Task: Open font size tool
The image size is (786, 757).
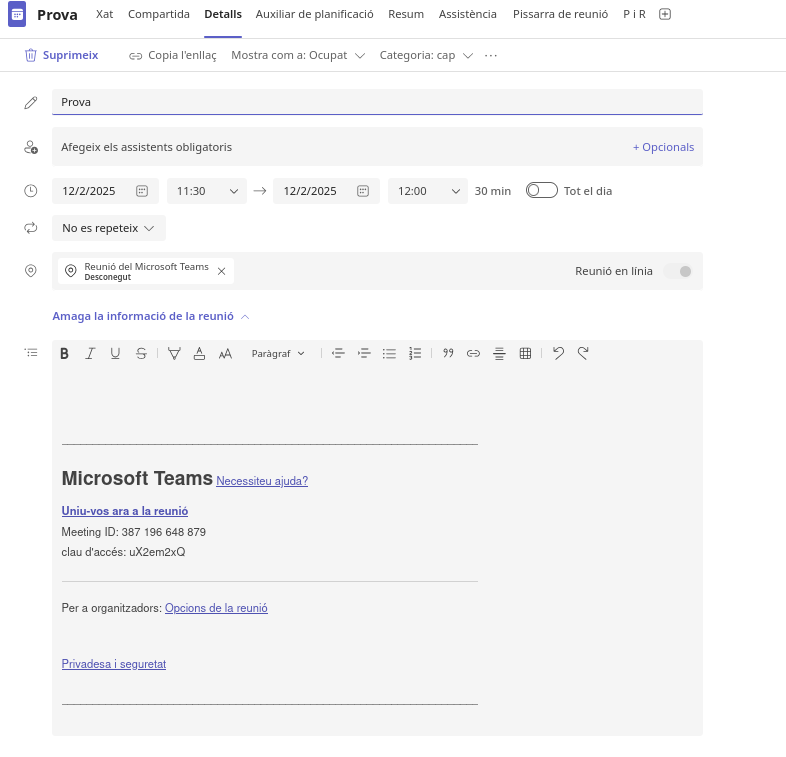Action: tap(226, 354)
